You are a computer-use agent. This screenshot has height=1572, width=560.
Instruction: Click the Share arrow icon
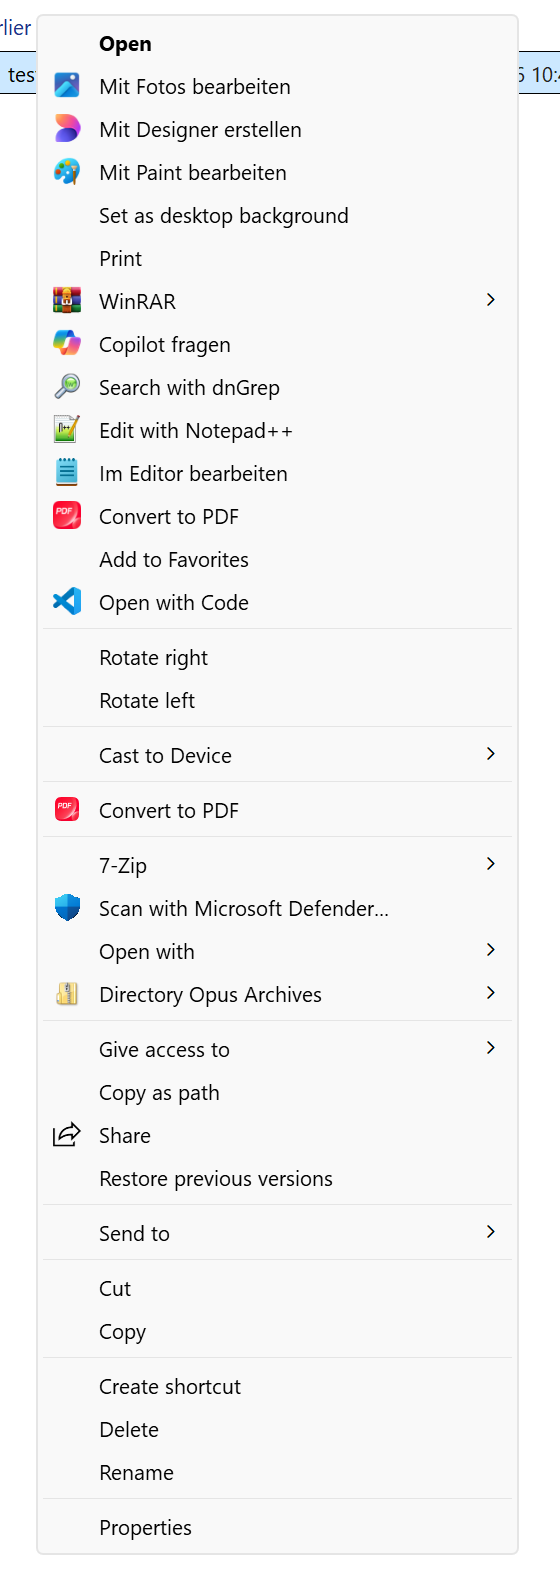67,1135
